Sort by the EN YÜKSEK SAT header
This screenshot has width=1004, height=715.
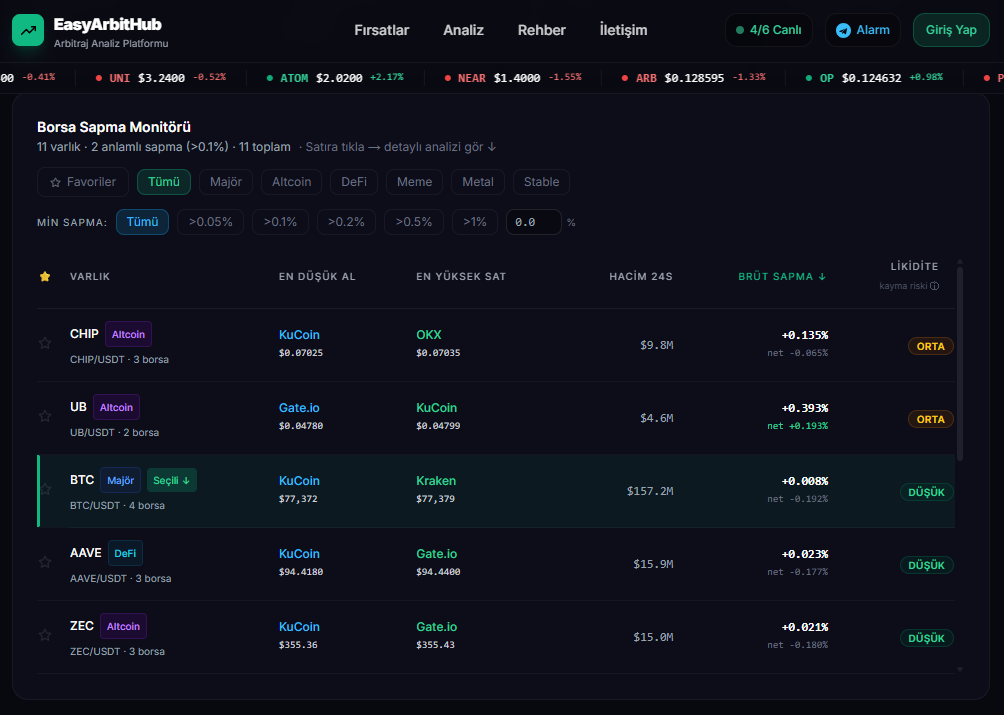point(461,277)
